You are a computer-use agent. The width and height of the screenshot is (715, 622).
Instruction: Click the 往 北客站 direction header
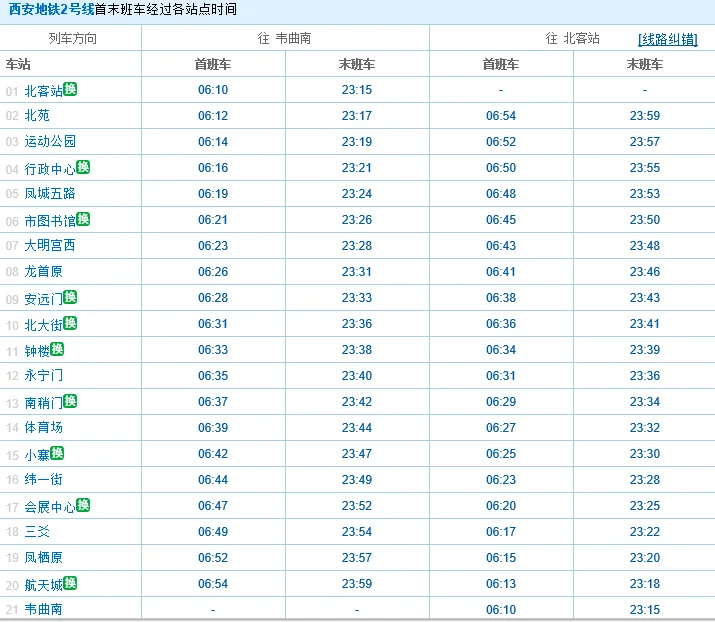pos(573,38)
